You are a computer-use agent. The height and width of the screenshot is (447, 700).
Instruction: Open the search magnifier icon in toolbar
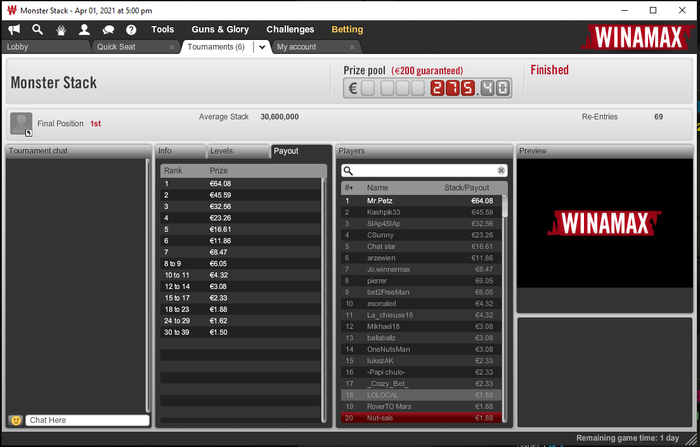(38, 29)
